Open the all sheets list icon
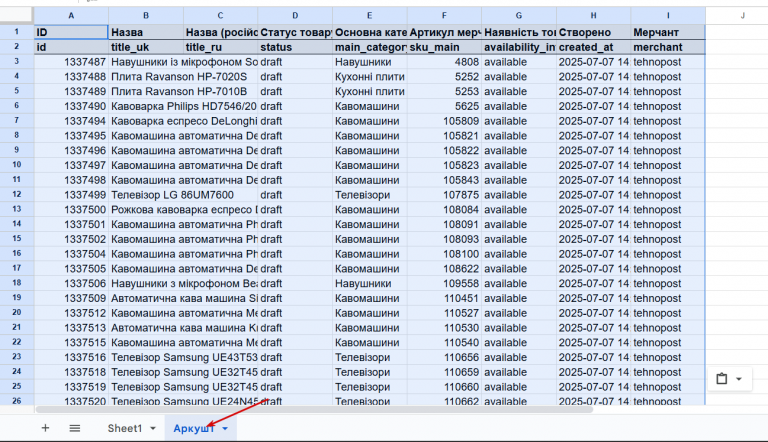The image size is (768, 442). 74,428
